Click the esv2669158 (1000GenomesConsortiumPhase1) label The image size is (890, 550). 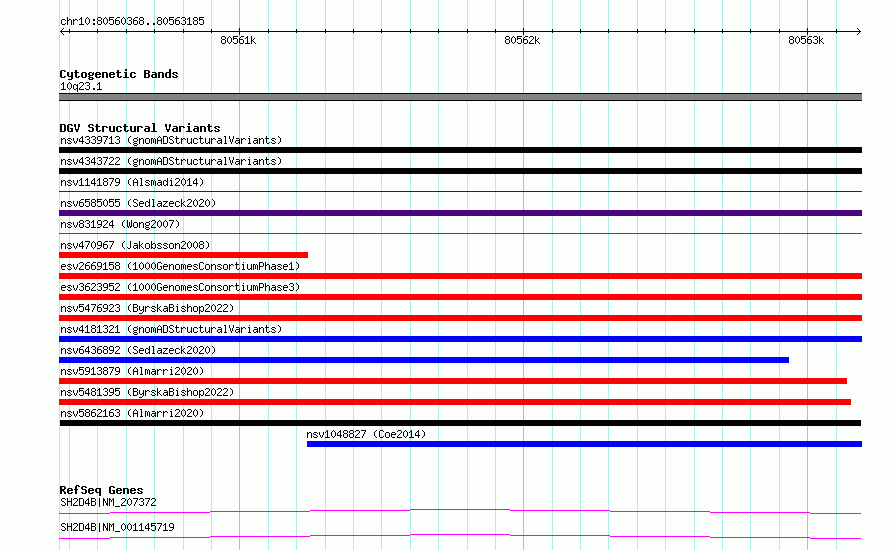click(x=180, y=266)
